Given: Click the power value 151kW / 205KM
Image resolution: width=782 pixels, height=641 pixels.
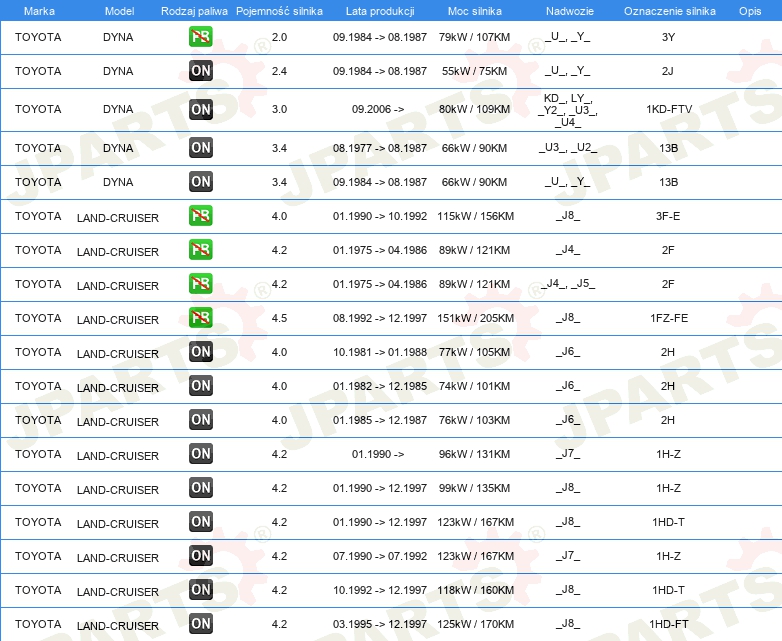Looking at the screenshot, I should click(475, 318).
